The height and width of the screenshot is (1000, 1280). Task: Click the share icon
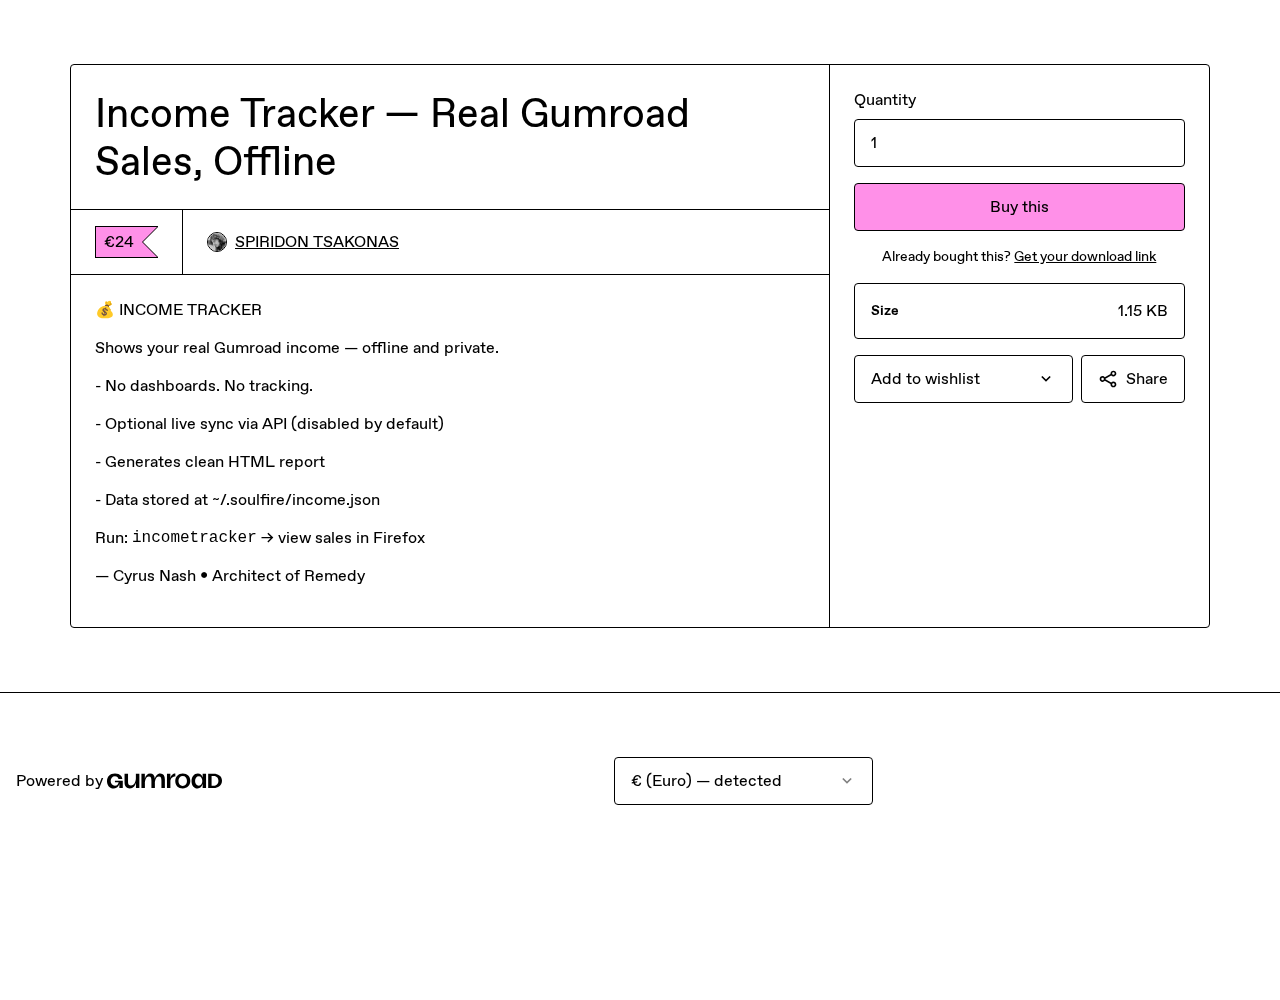pyautogui.click(x=1108, y=379)
